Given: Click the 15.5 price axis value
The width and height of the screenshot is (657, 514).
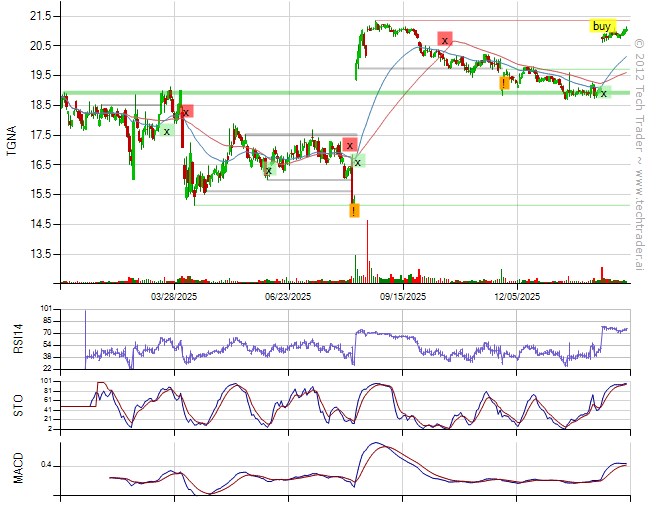Looking at the screenshot, I should (40, 194).
